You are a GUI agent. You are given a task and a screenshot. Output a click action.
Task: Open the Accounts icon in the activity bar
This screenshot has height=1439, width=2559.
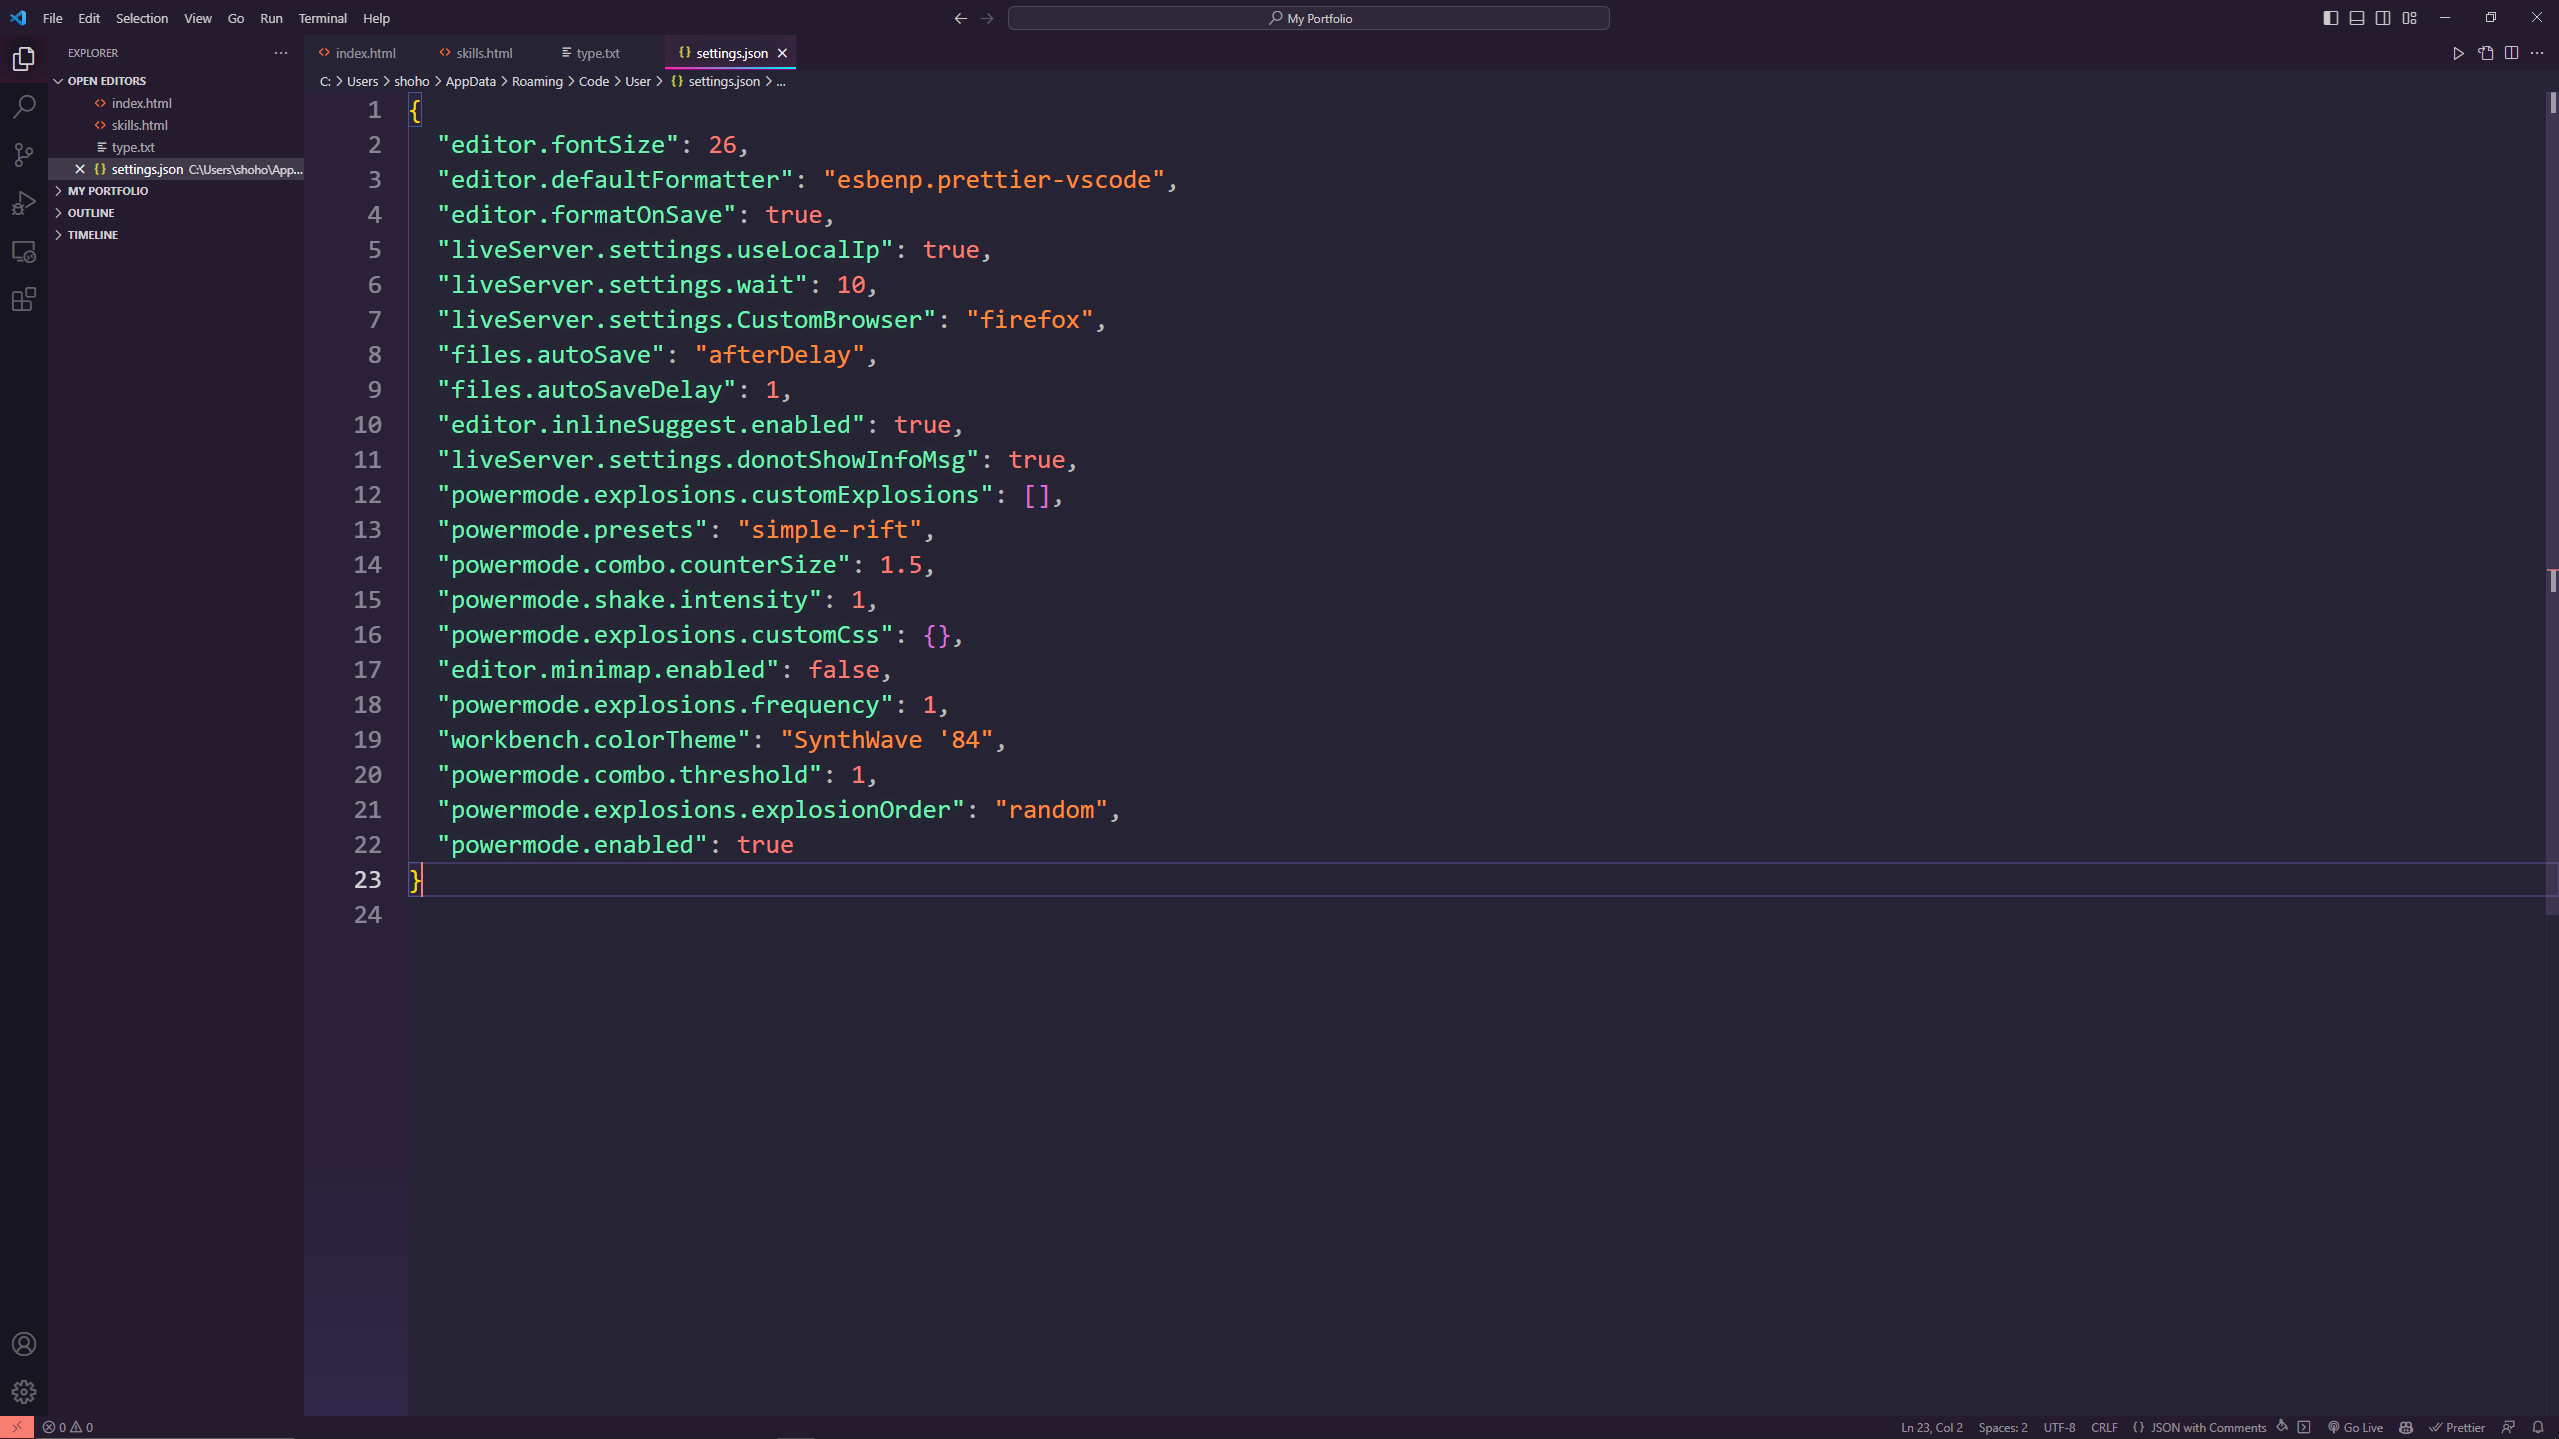pyautogui.click(x=23, y=1343)
